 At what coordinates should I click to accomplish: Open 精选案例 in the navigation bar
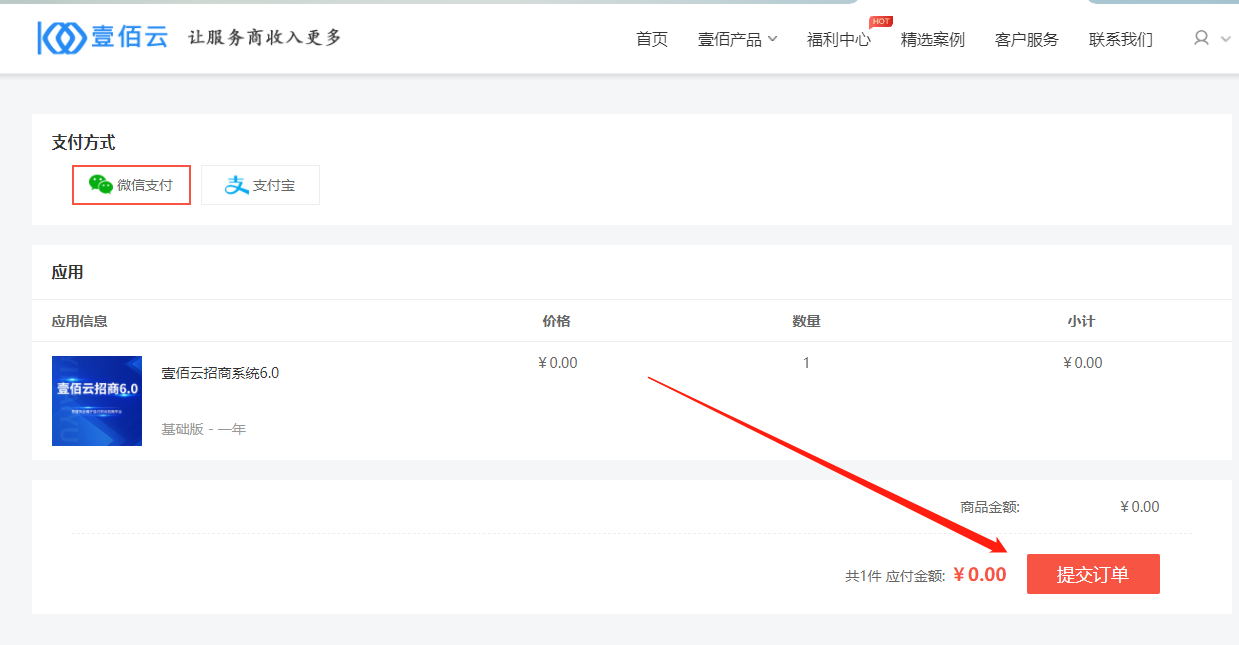(x=933, y=40)
